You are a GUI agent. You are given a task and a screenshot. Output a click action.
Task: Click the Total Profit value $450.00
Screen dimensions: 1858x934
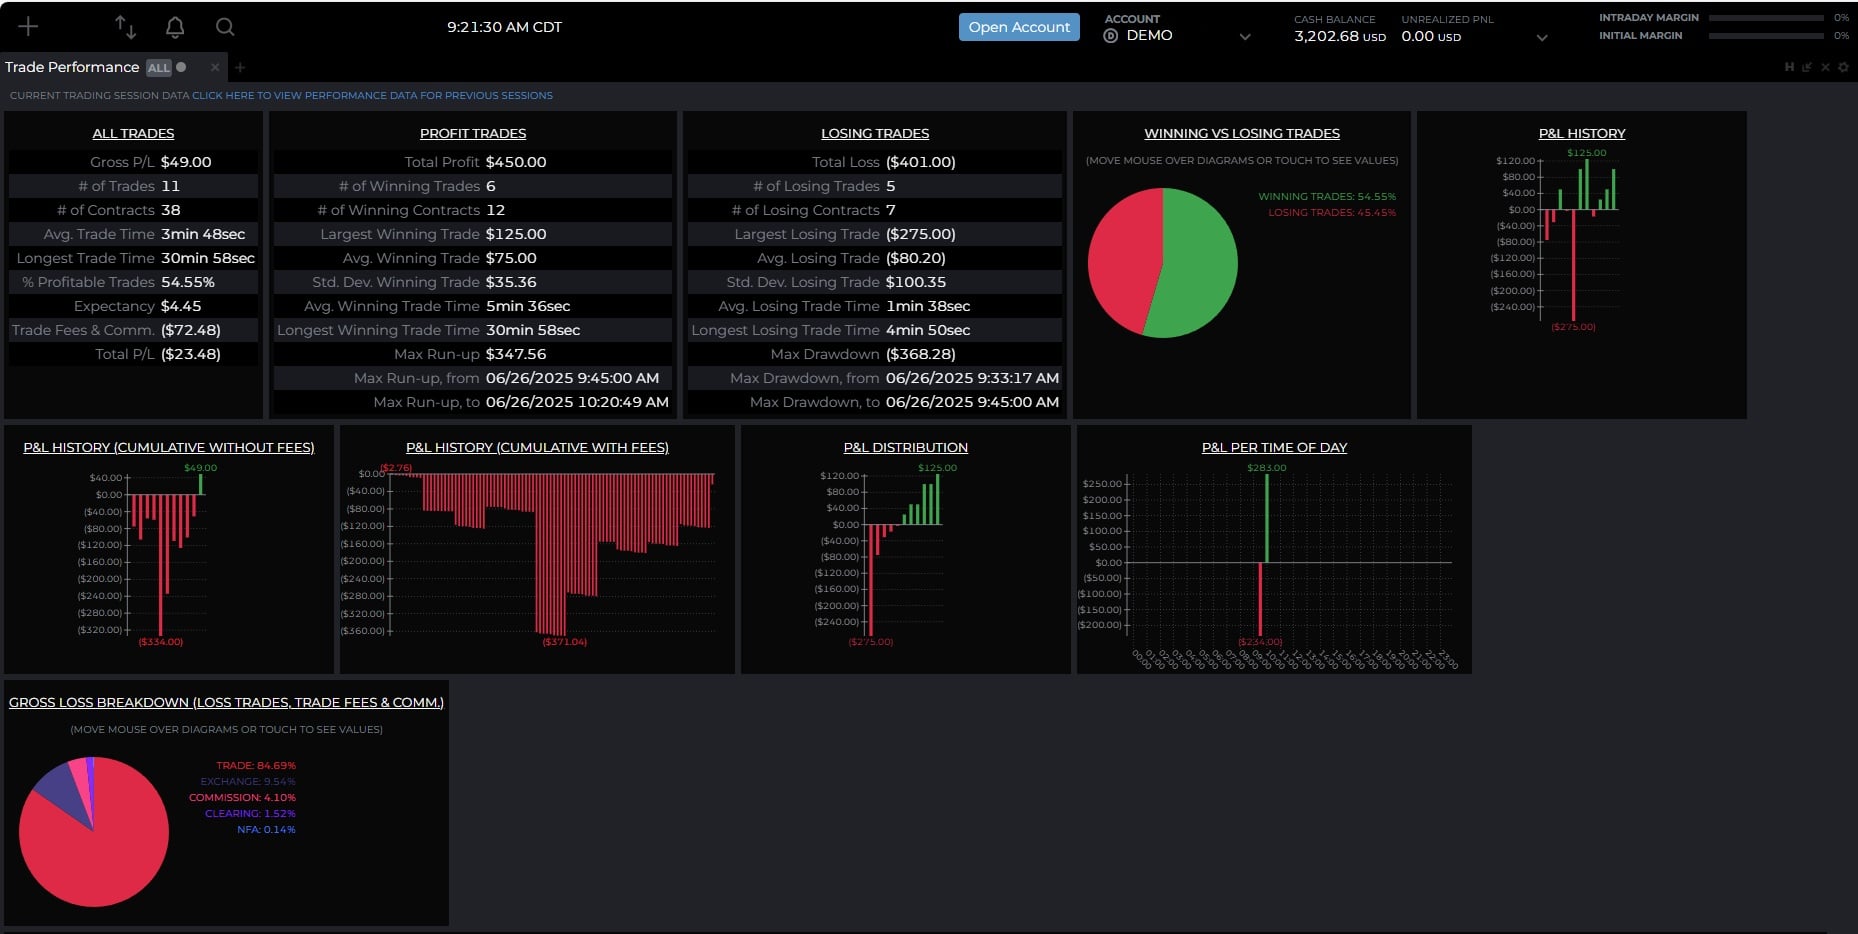[x=516, y=162]
